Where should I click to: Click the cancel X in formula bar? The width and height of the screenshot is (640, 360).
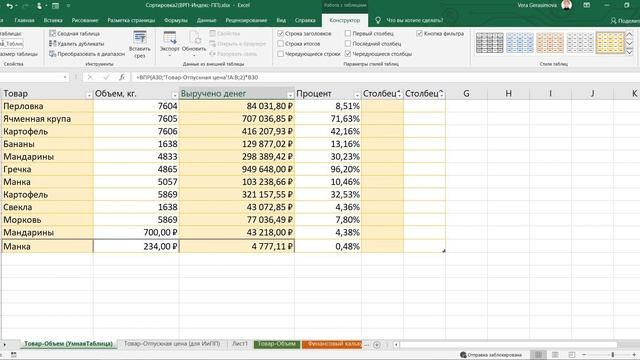click(90, 77)
